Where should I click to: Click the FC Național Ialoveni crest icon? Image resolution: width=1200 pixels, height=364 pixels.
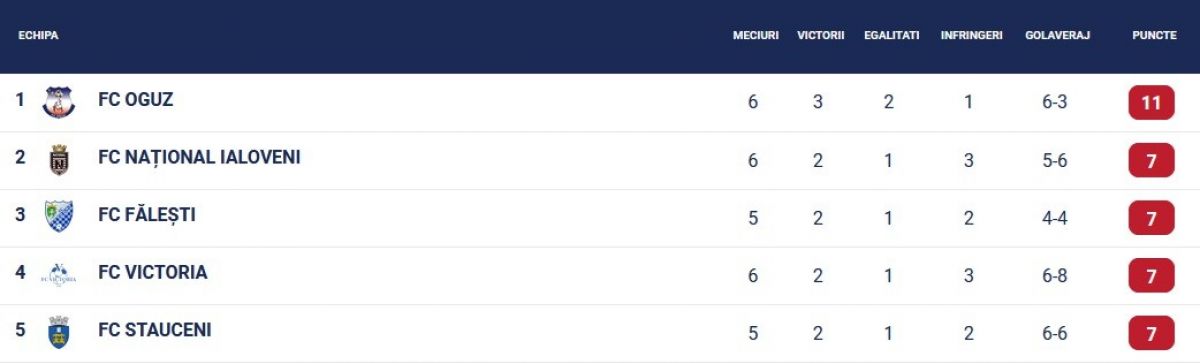59,160
